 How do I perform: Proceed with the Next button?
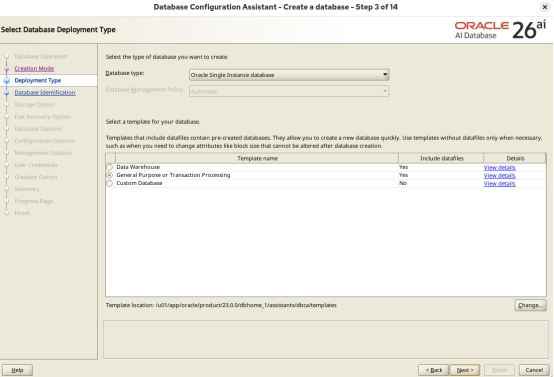(x=465, y=370)
